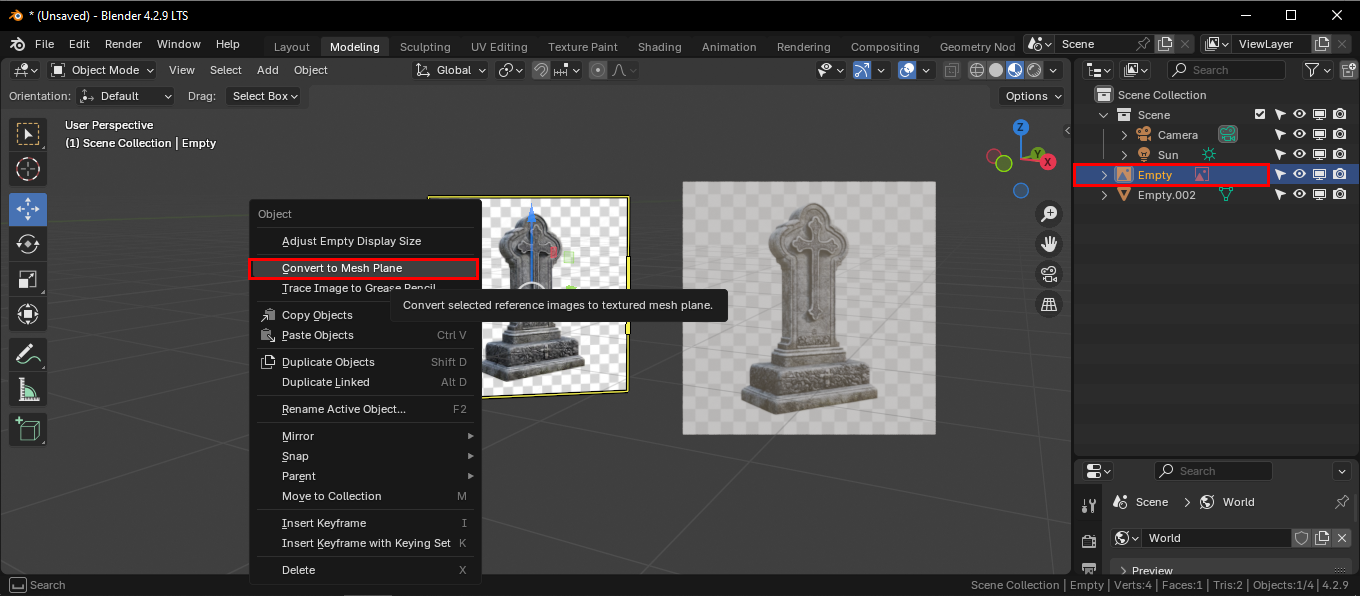Click the Options button in viewport header

pyautogui.click(x=1033, y=96)
